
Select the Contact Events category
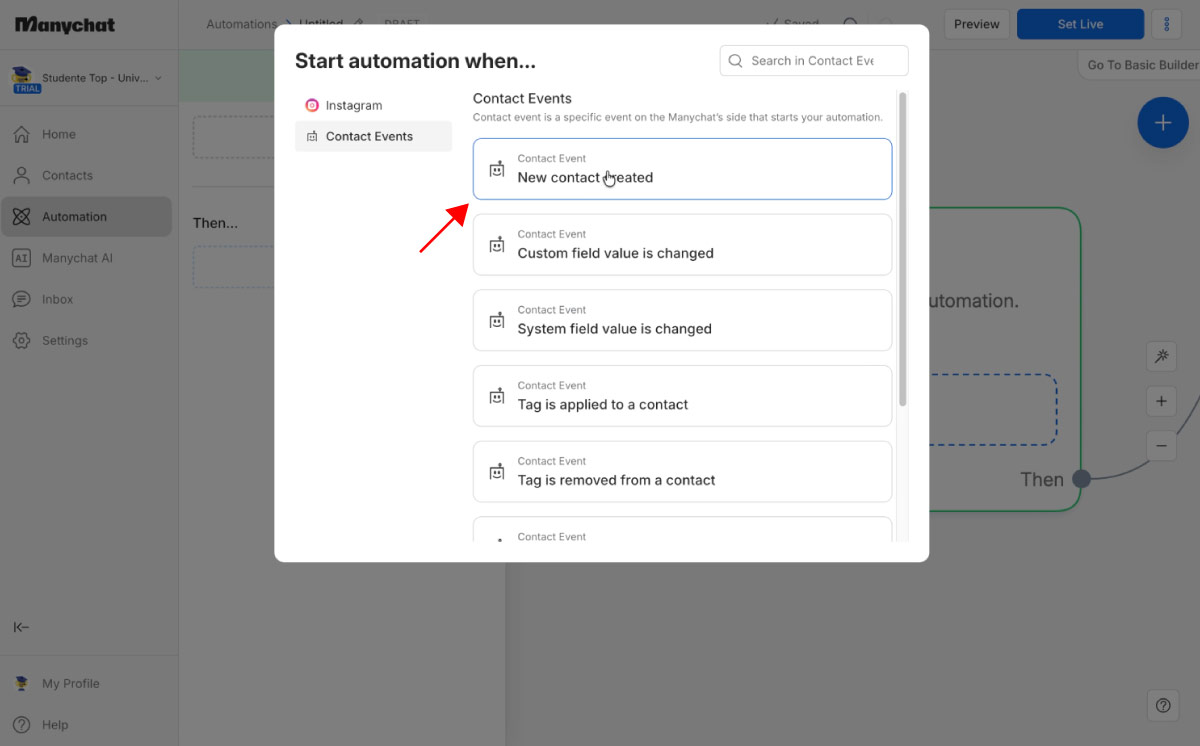(373, 136)
